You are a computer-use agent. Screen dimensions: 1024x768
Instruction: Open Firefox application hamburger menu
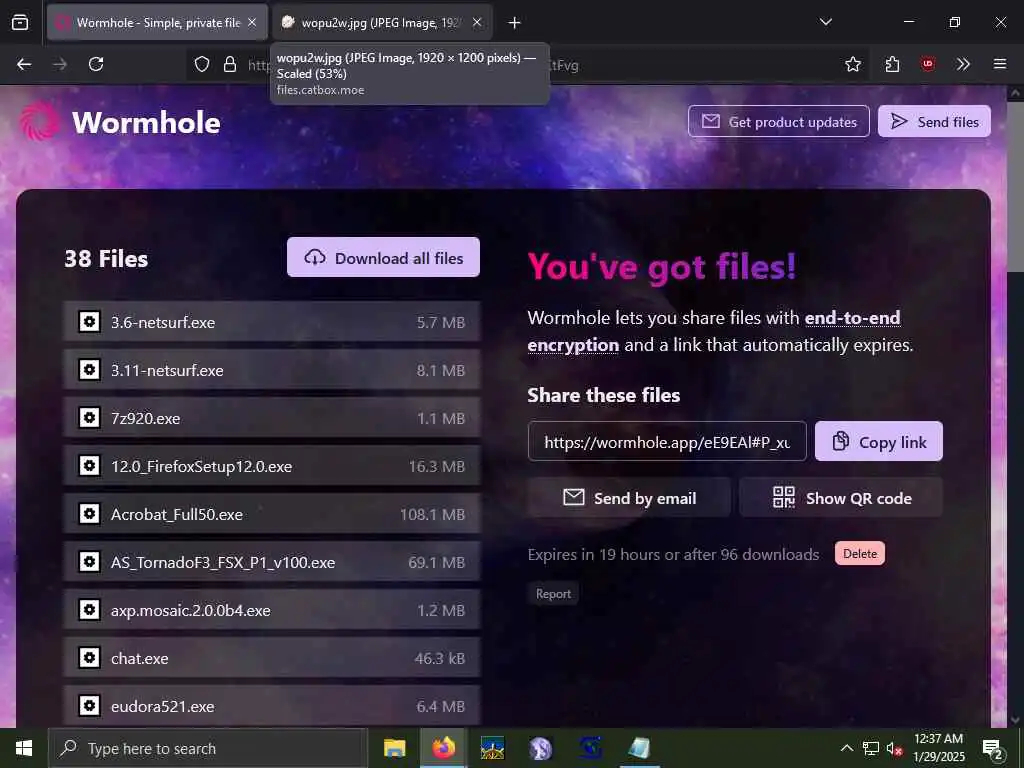(x=1000, y=64)
